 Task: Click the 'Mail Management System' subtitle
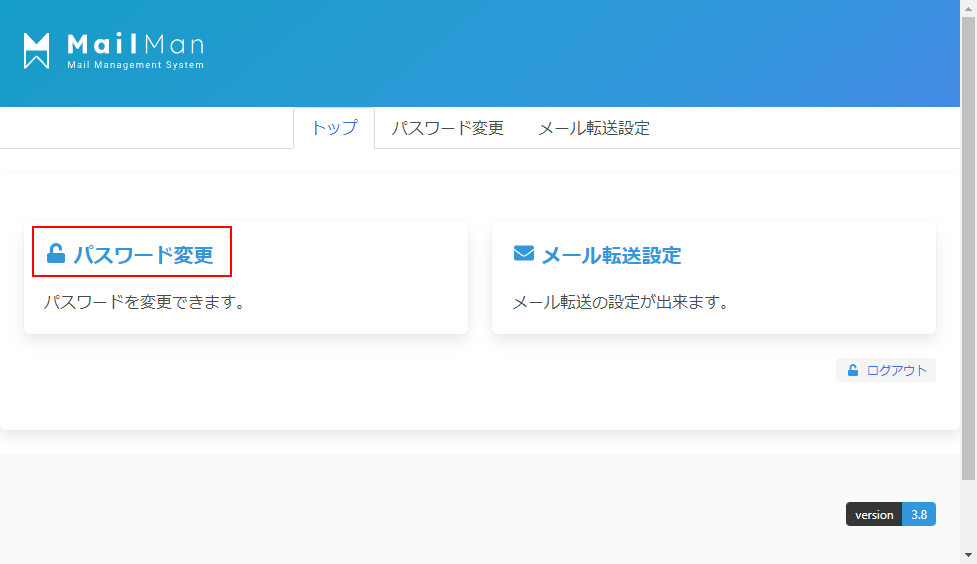(135, 66)
